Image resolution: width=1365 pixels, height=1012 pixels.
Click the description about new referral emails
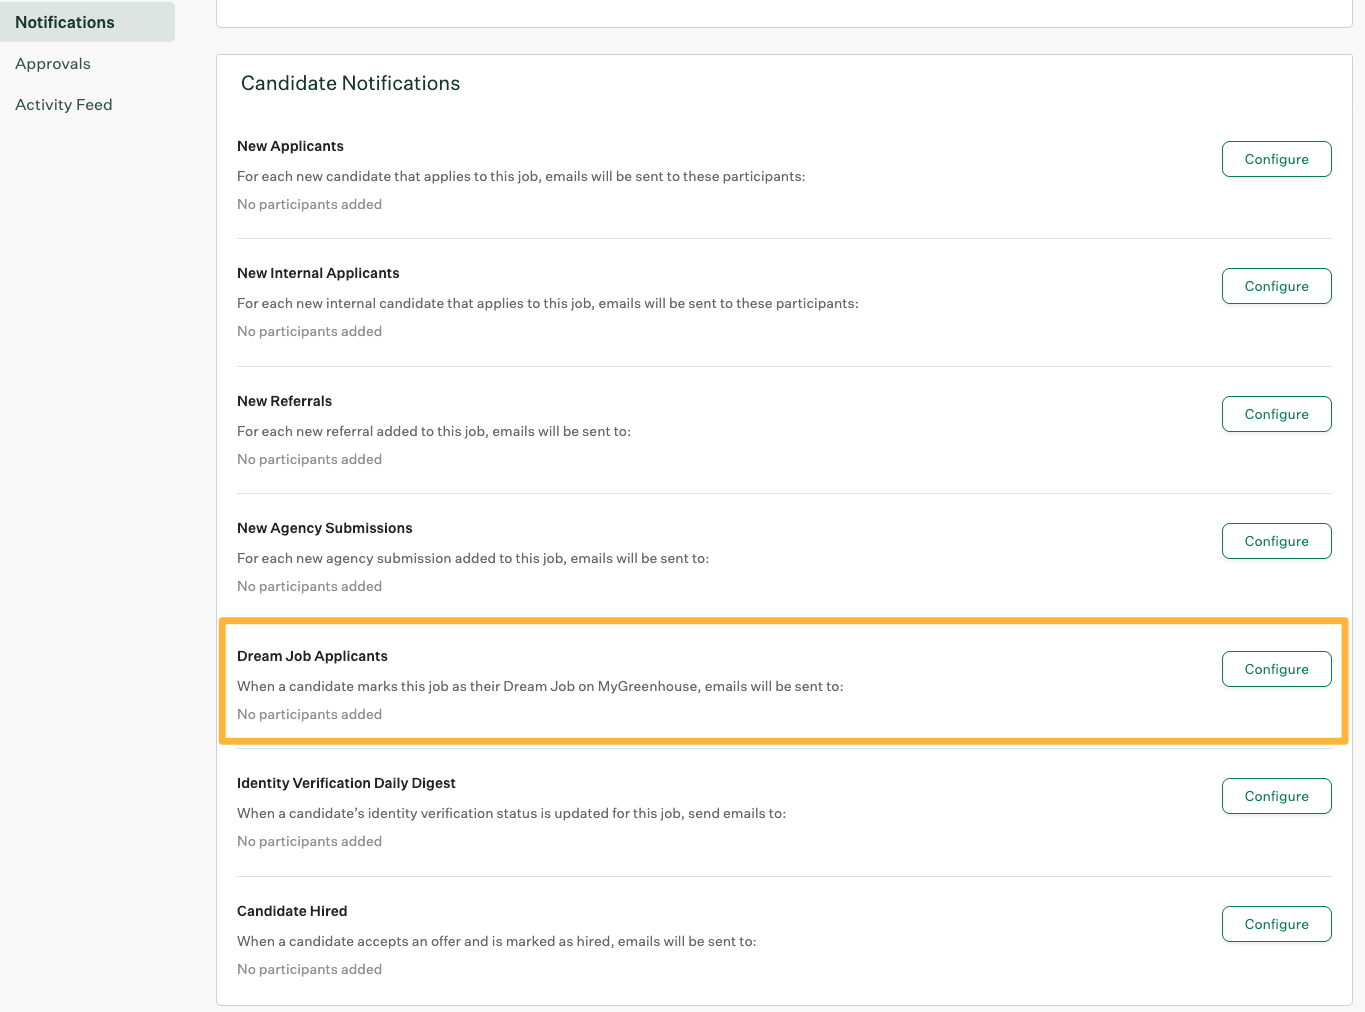tap(434, 431)
